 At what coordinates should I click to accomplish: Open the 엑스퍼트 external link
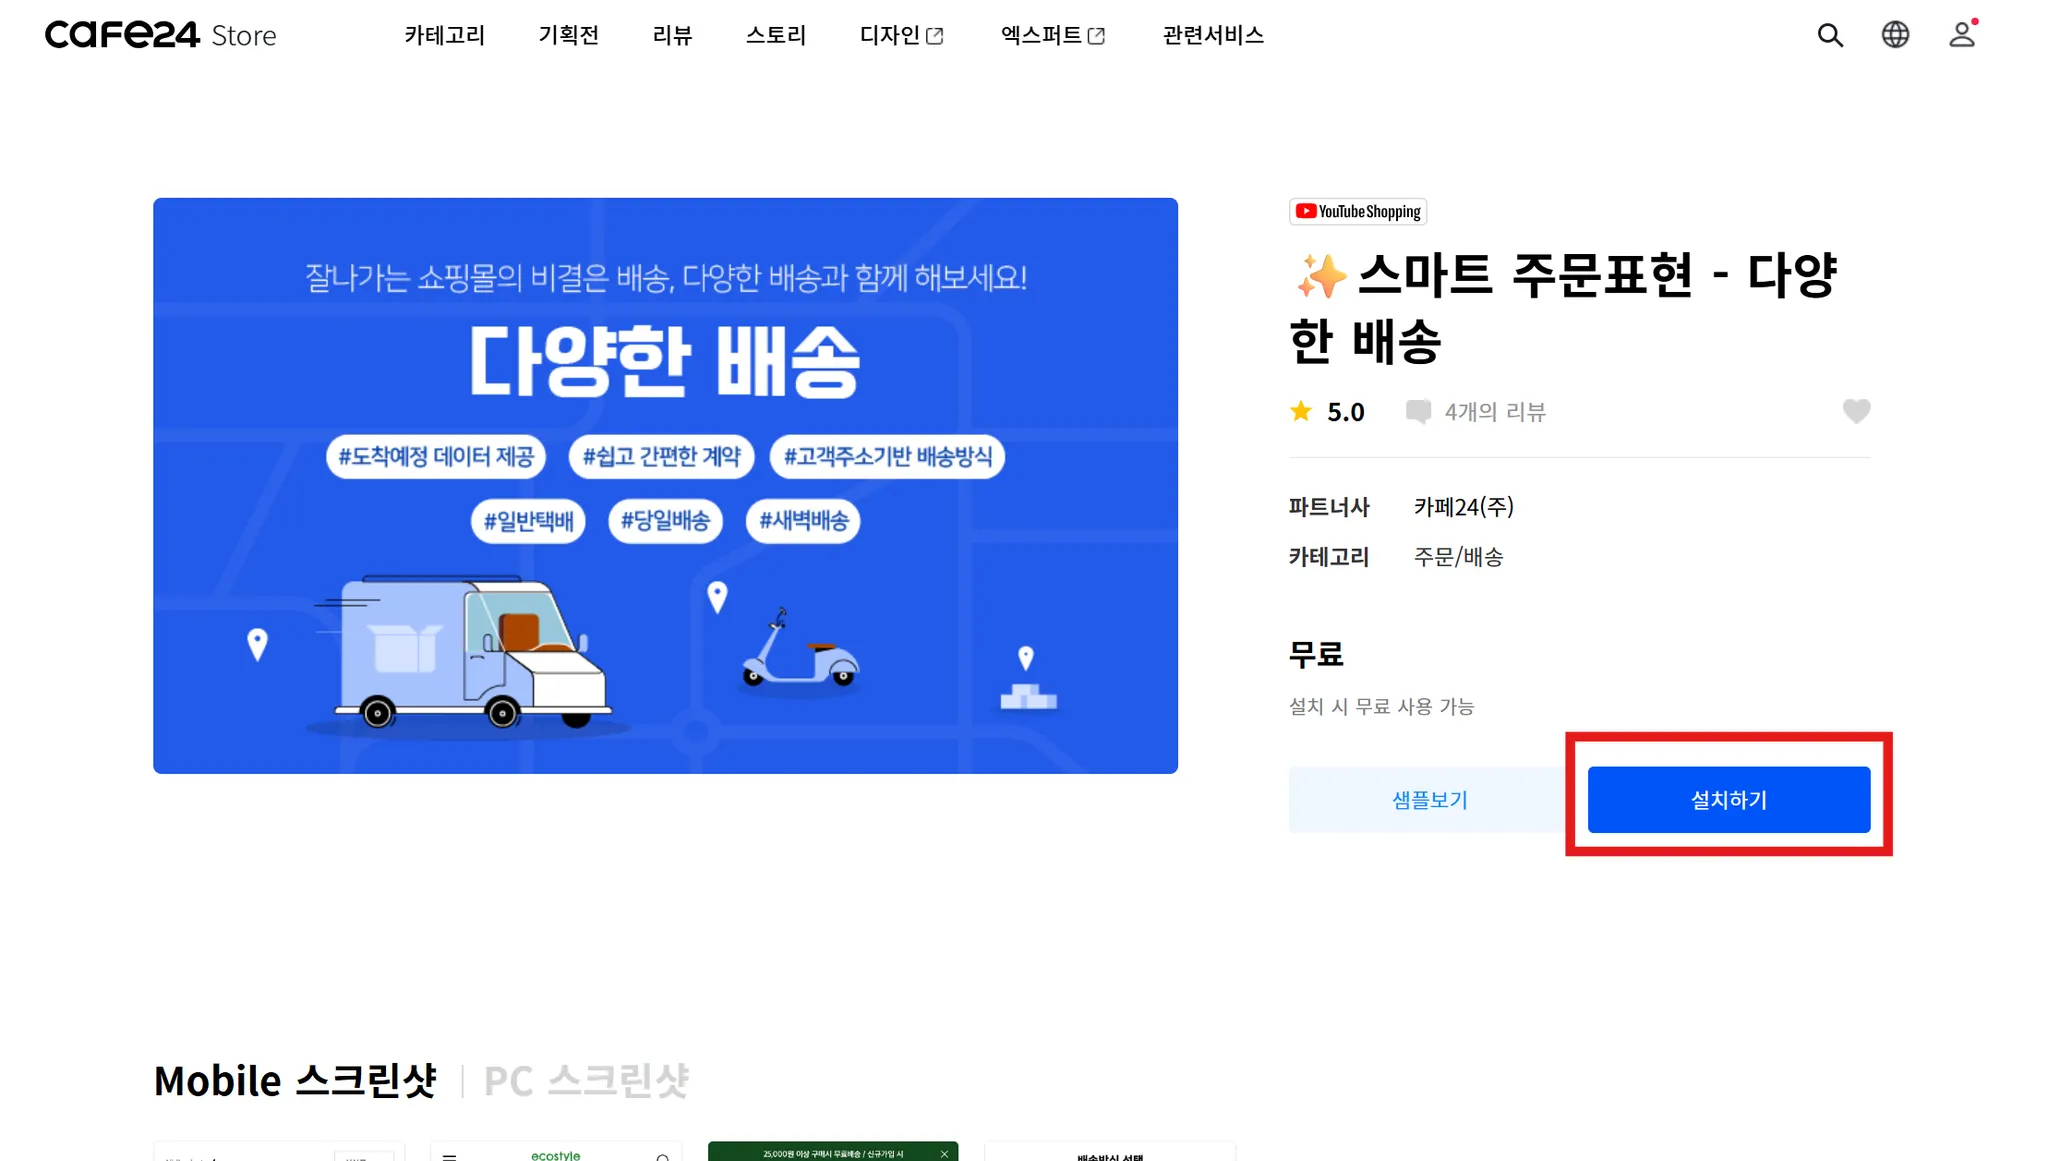coord(1053,35)
